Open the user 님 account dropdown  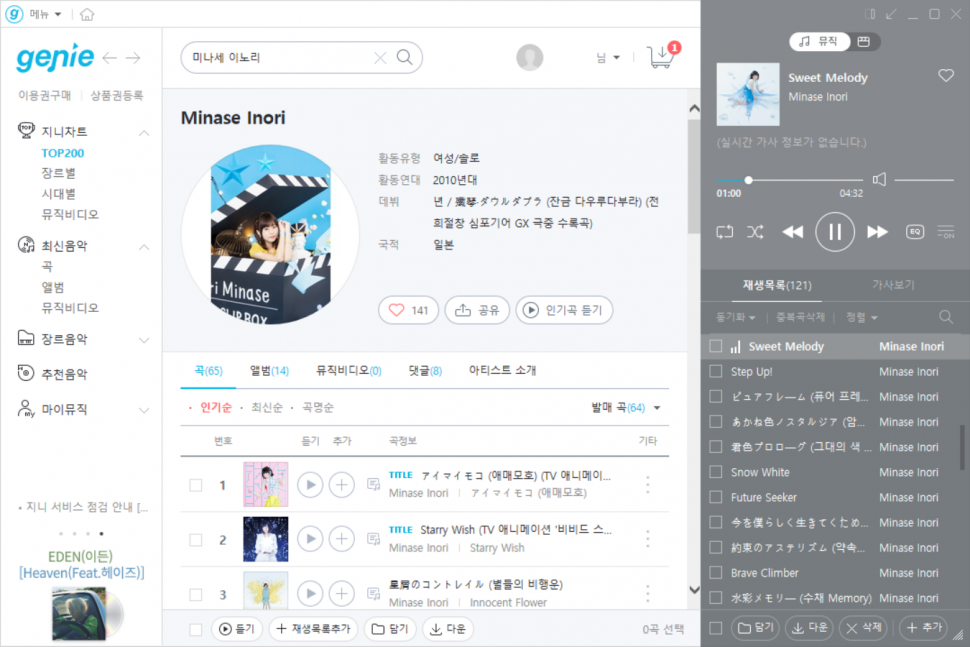(x=607, y=58)
